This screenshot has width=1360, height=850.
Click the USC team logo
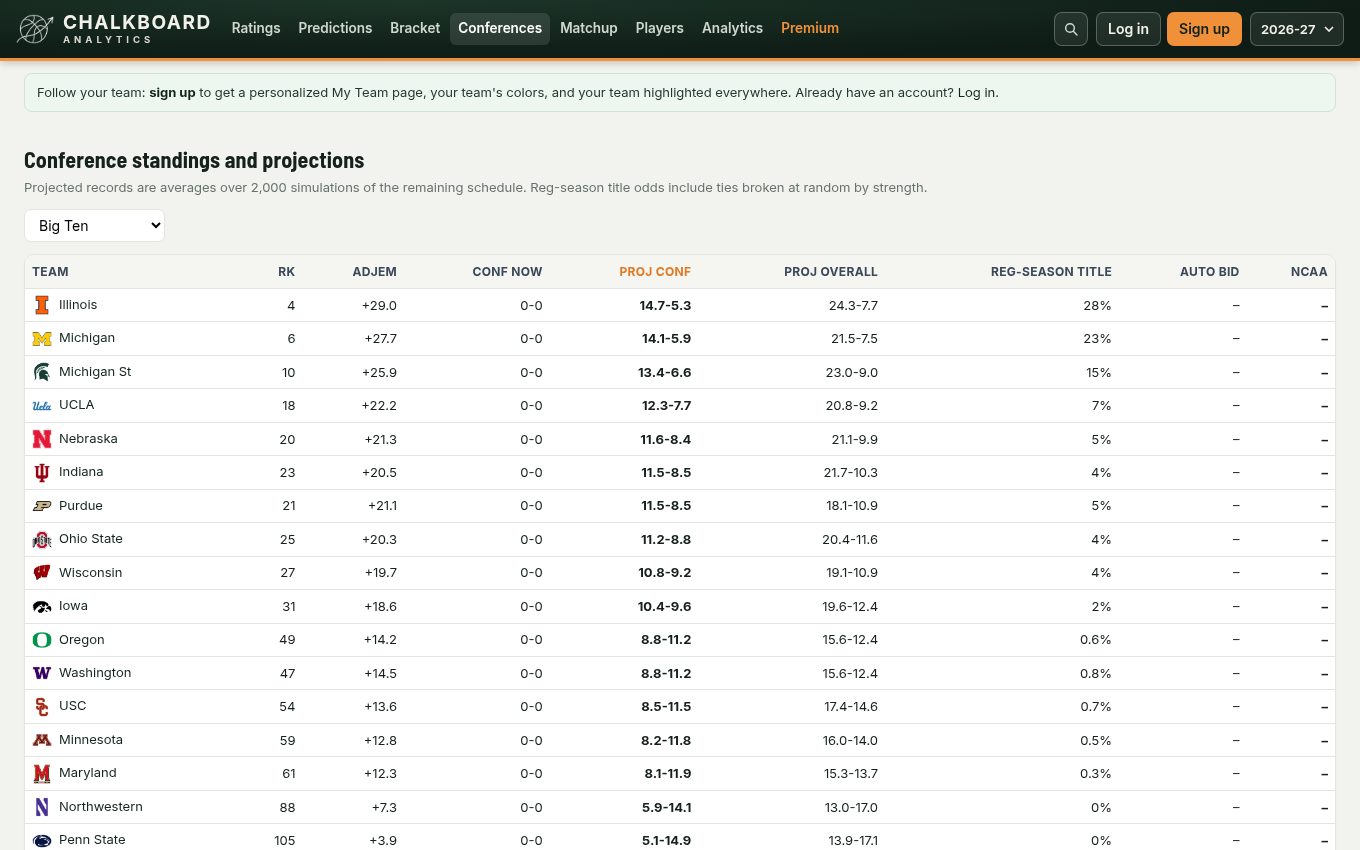pyautogui.click(x=42, y=707)
